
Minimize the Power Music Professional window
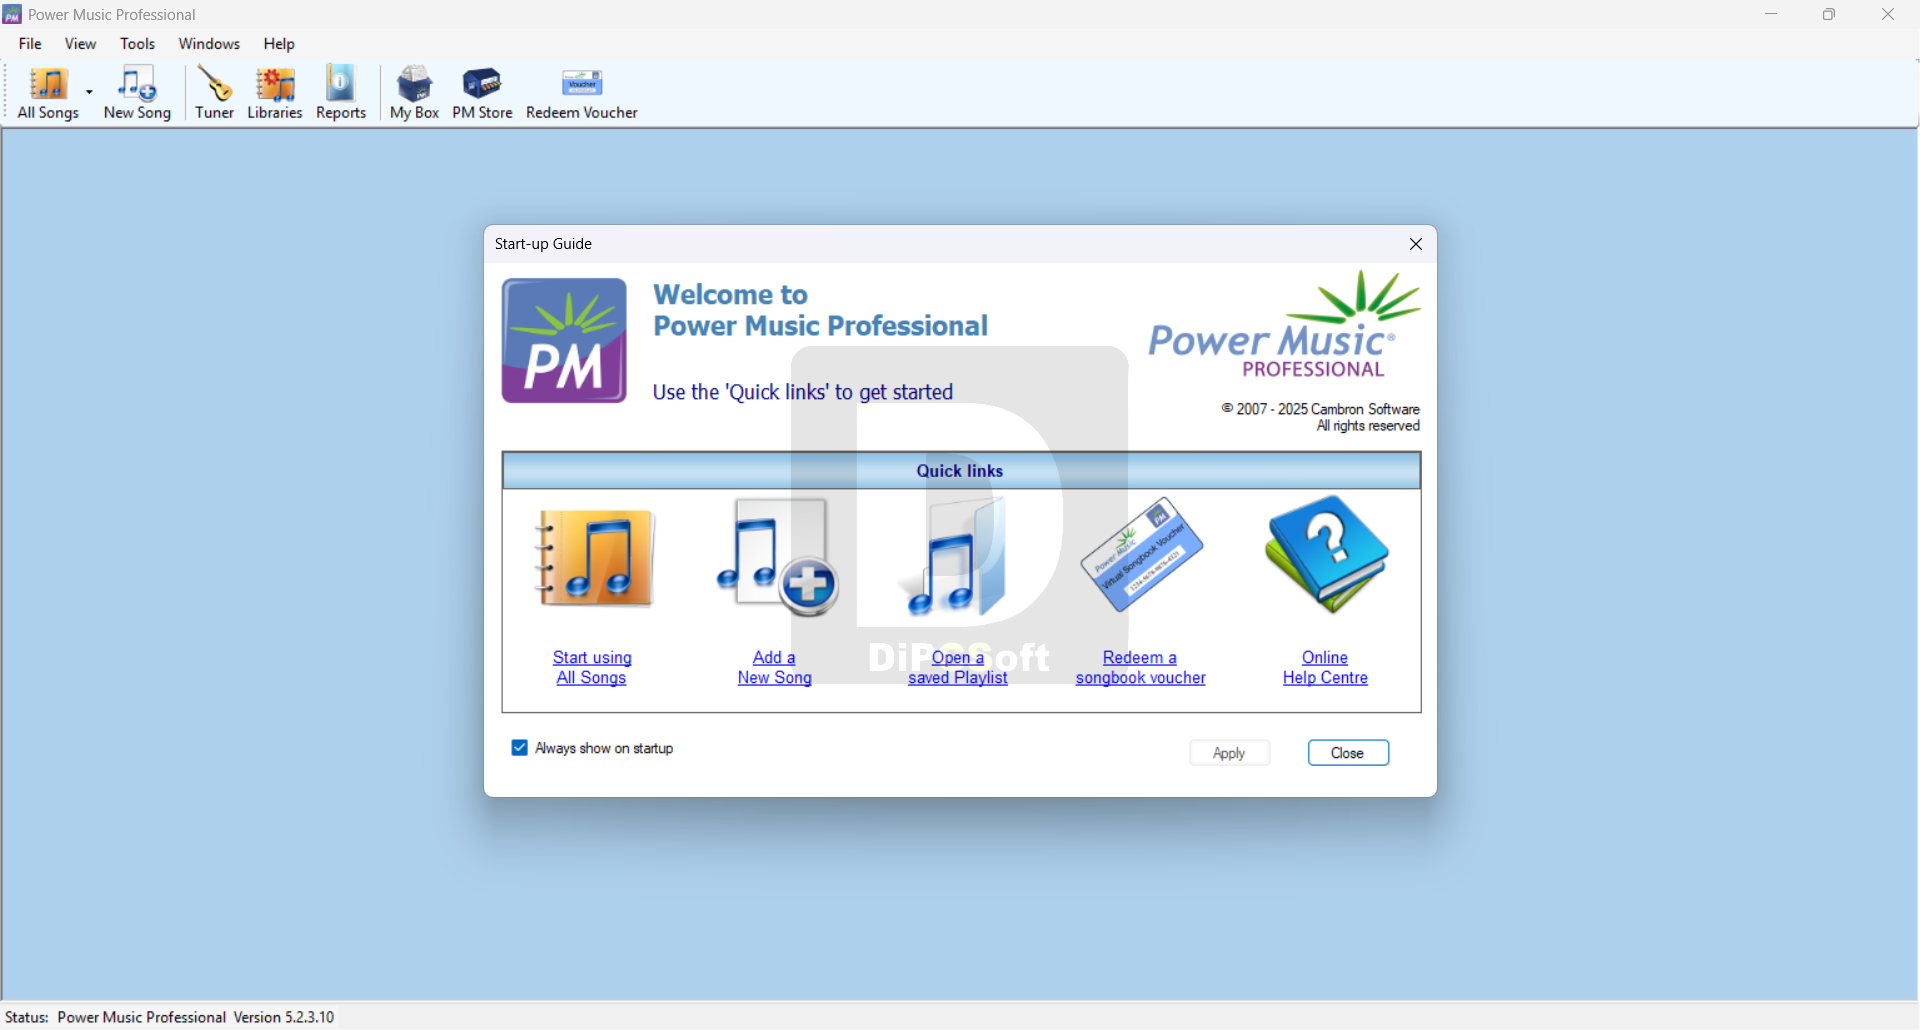click(1771, 14)
